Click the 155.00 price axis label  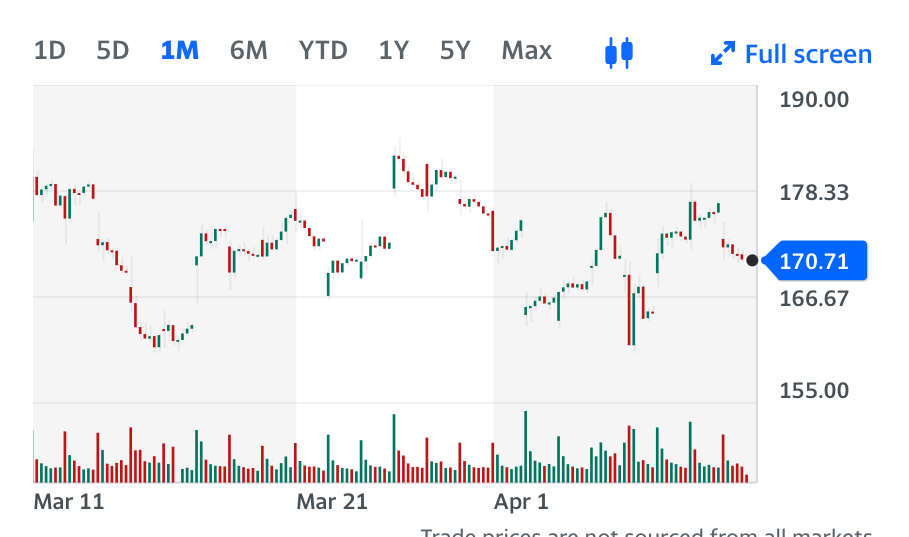point(814,390)
